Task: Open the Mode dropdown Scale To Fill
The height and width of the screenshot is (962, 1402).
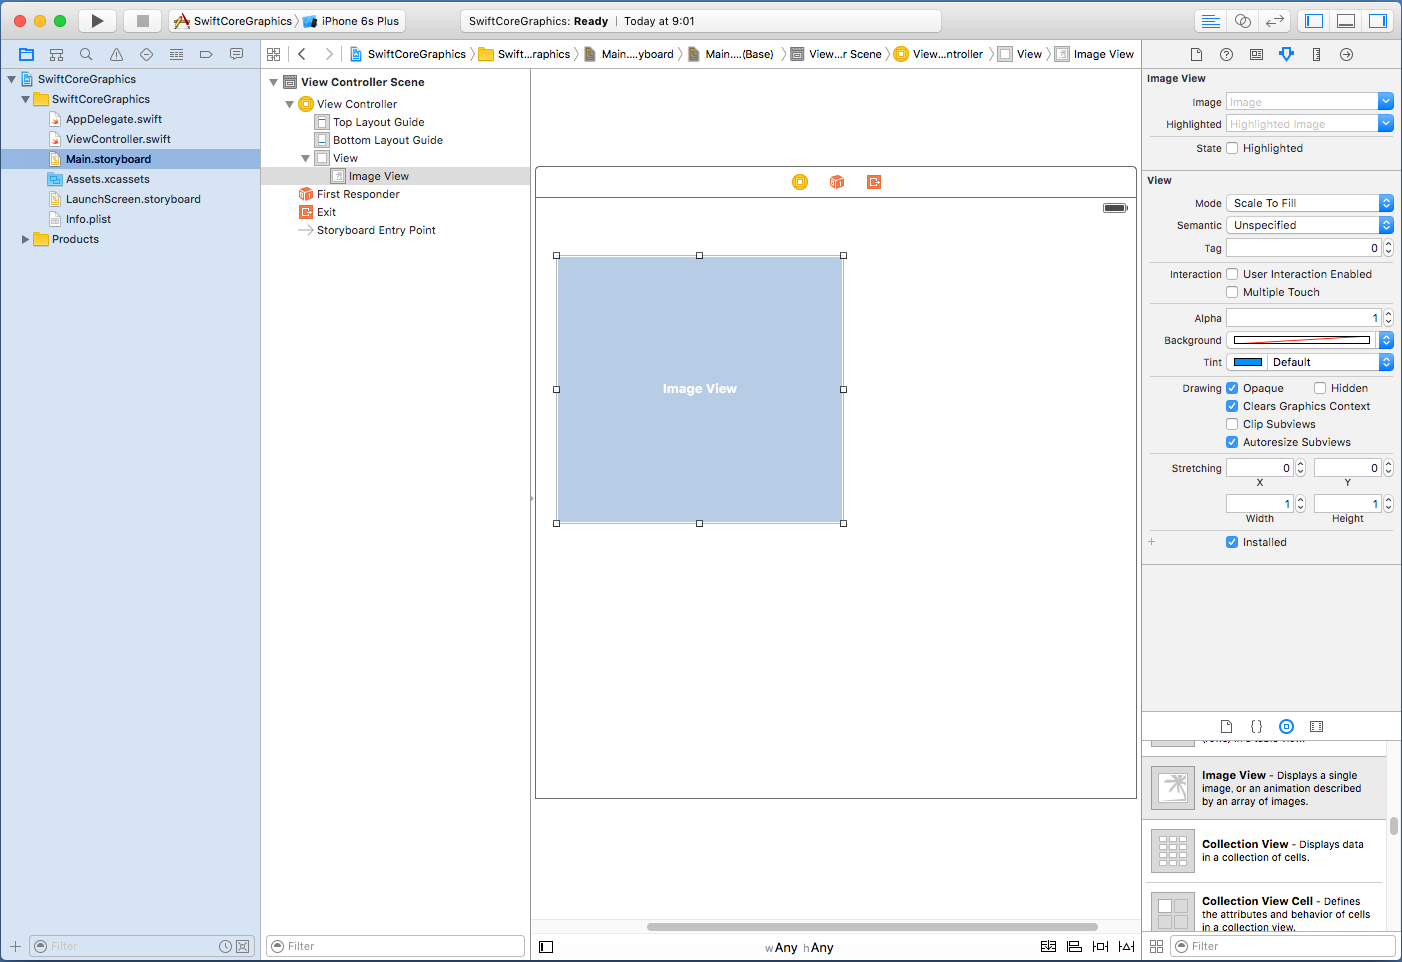Action: 1309,203
